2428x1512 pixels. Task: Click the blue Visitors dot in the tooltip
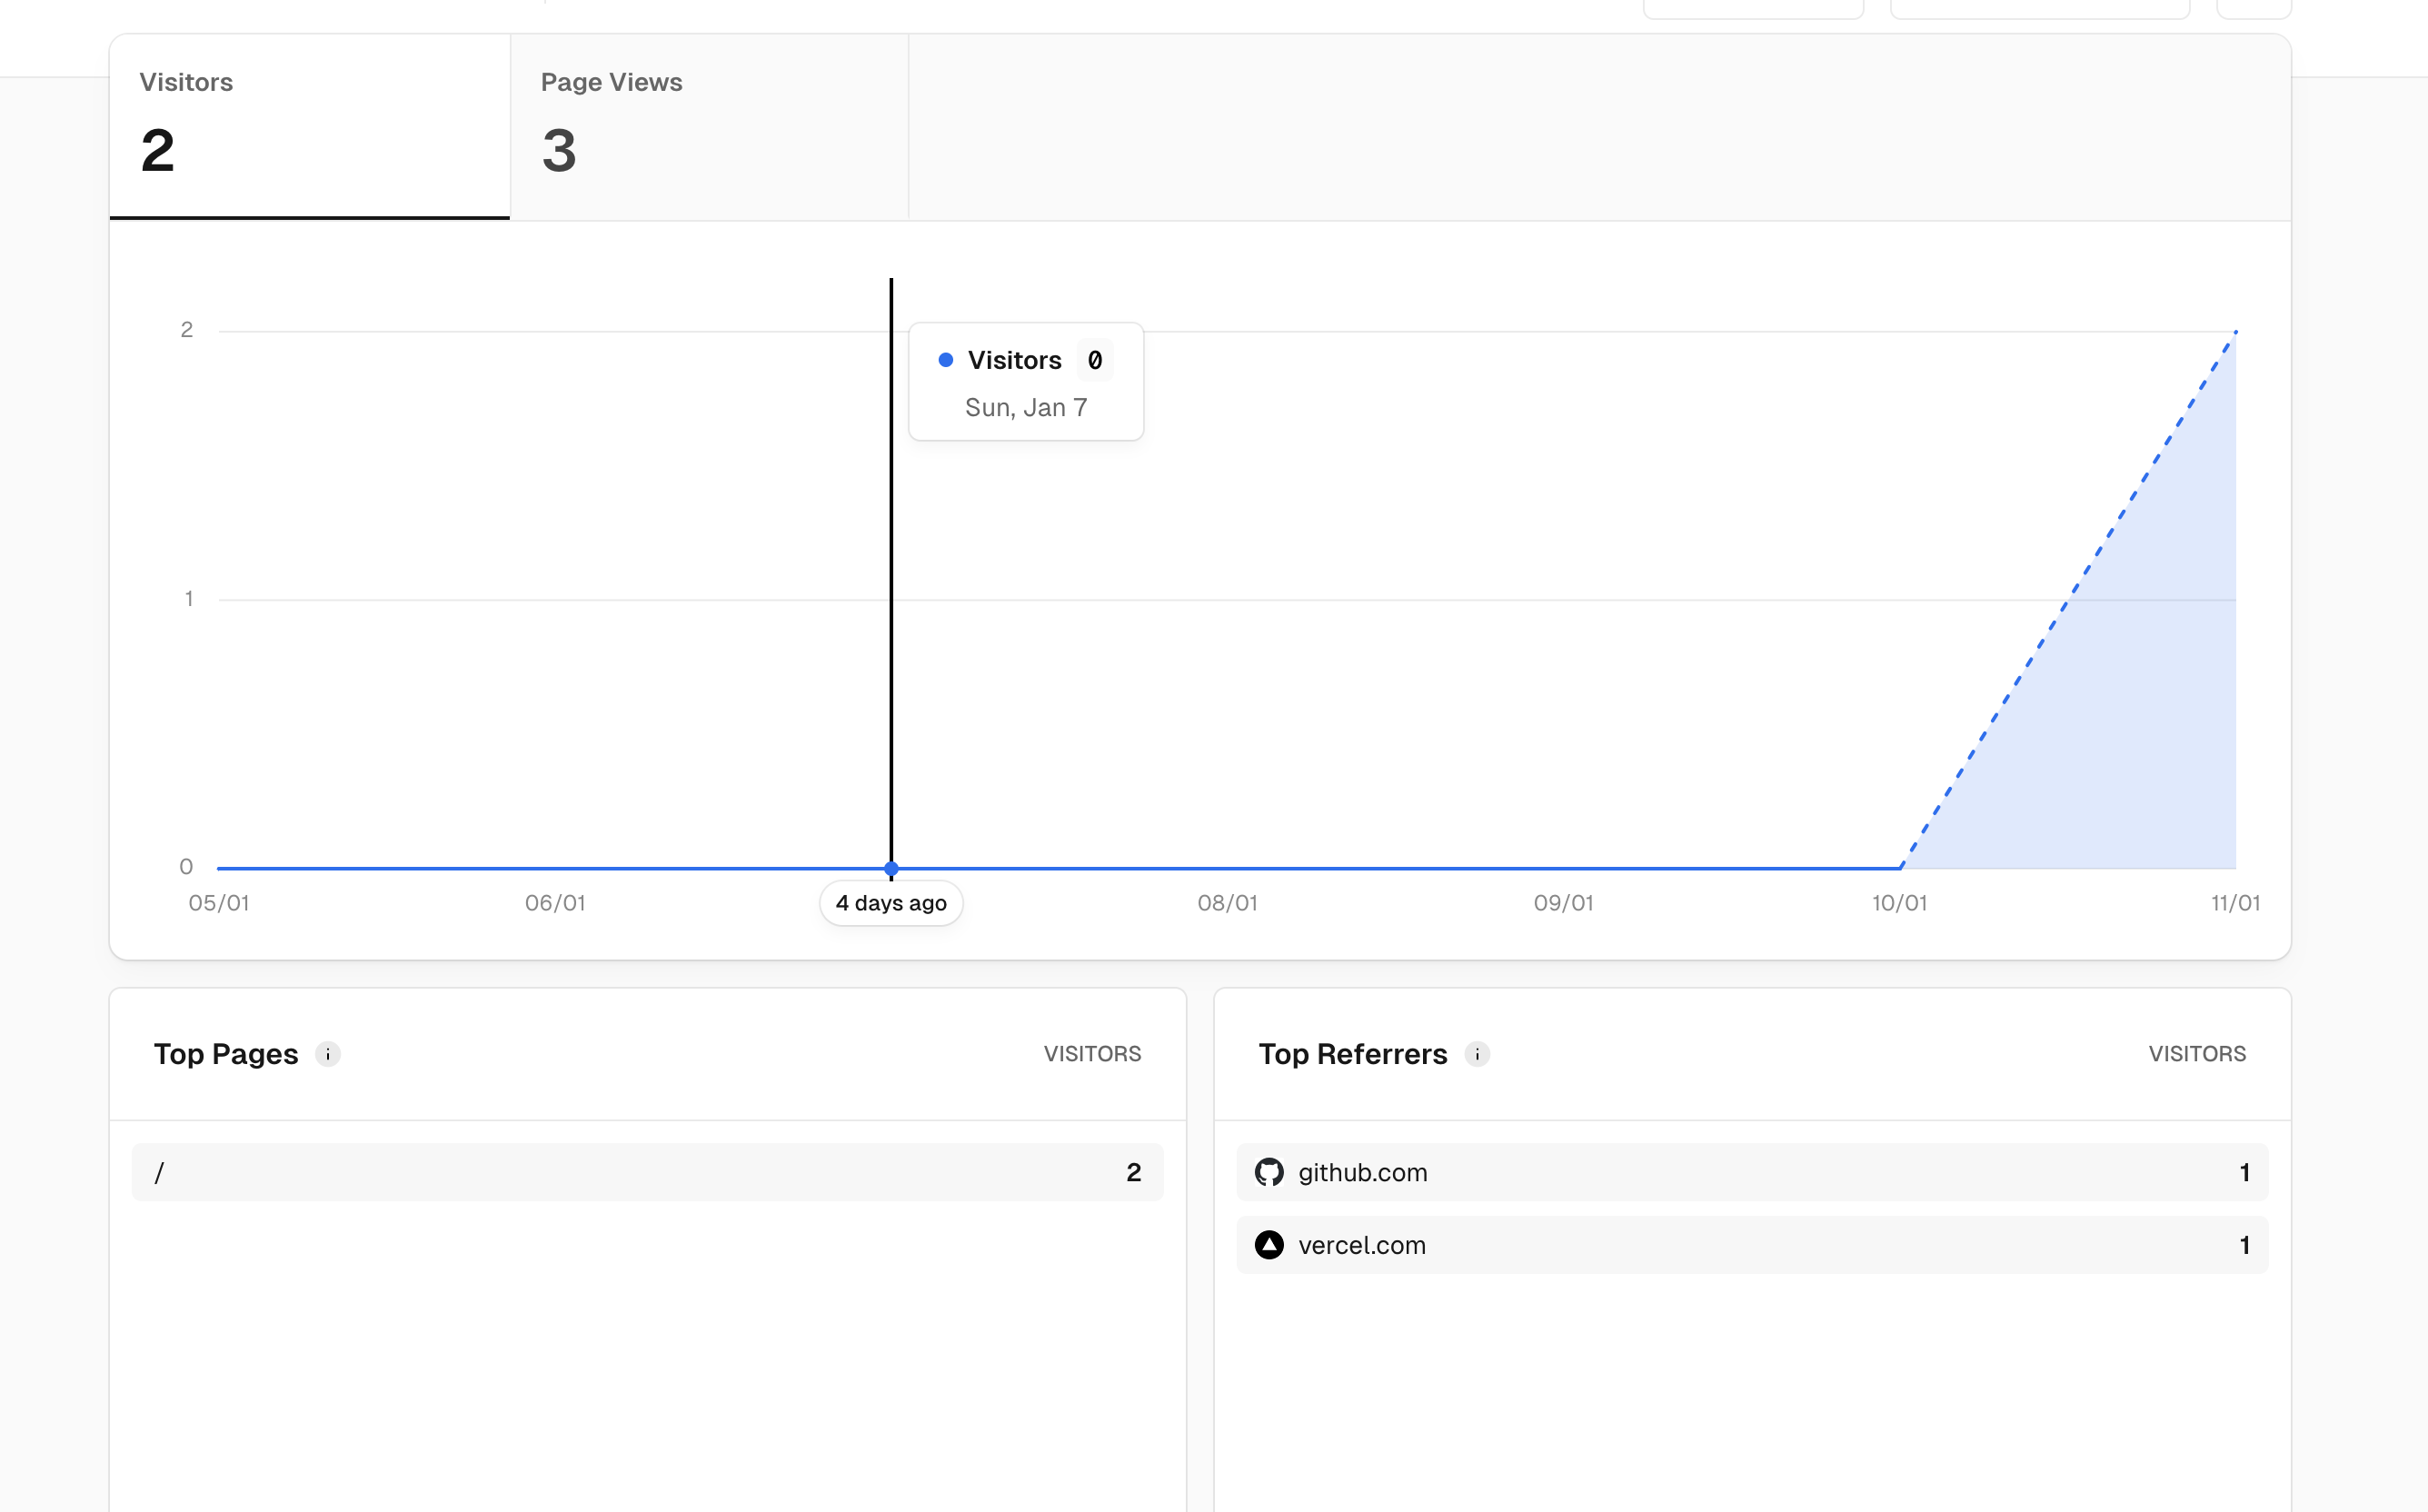[x=945, y=360]
